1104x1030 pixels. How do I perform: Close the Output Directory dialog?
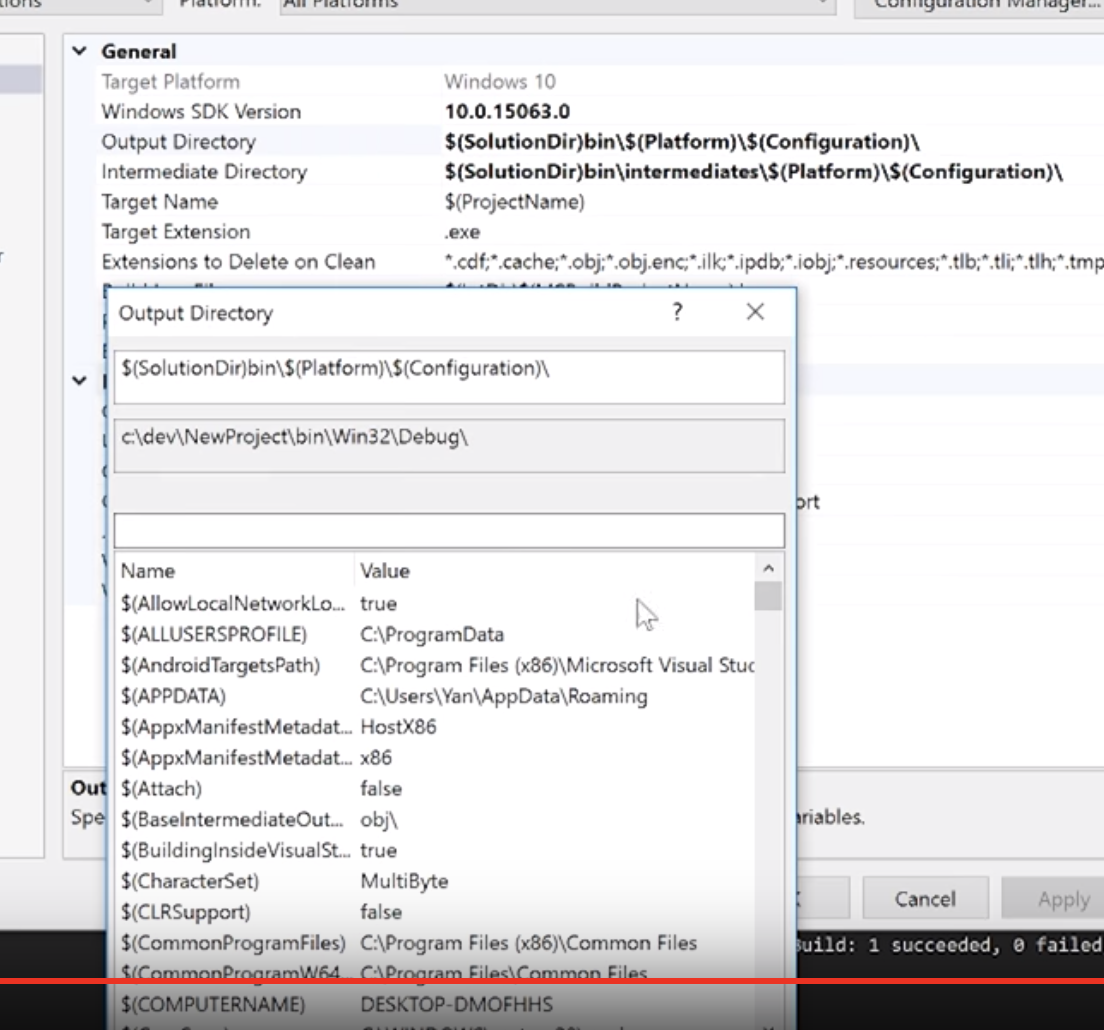point(755,312)
